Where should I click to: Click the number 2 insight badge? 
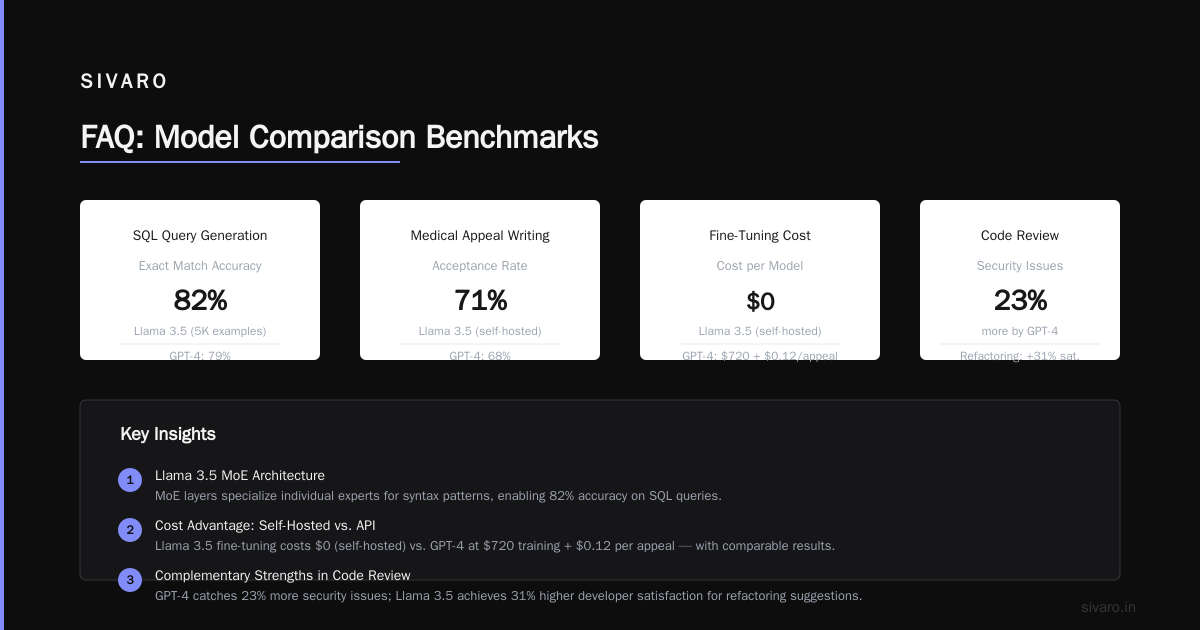tap(130, 530)
